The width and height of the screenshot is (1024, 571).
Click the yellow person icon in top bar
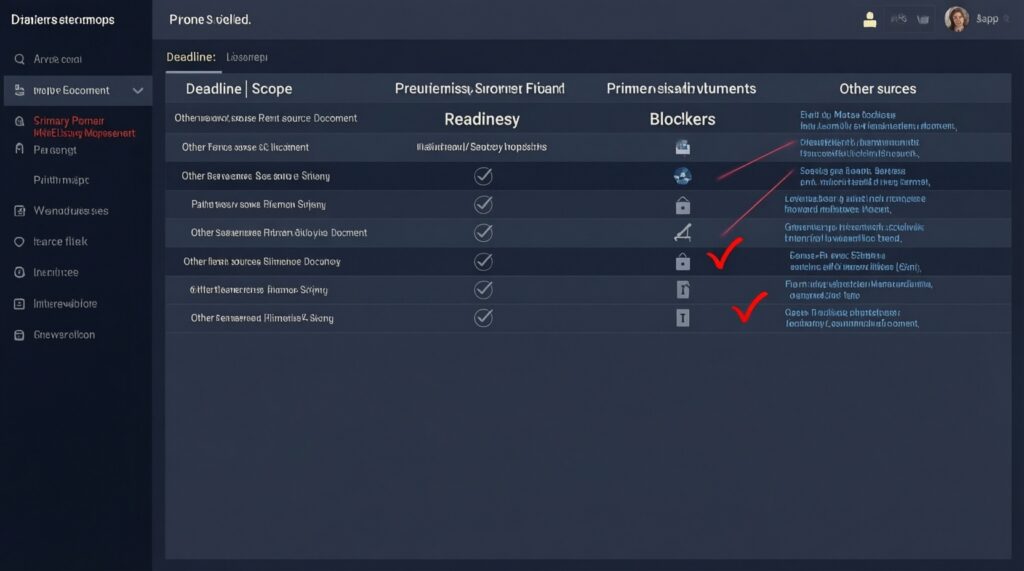[x=869, y=19]
